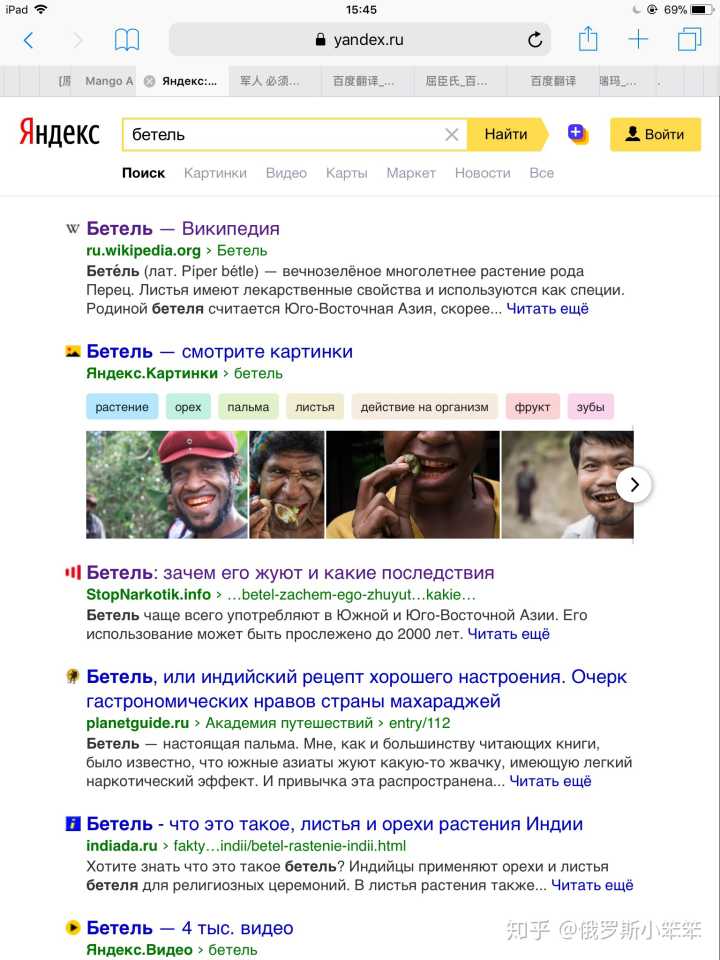
Task: Click StopNarkotik favicon icon
Action: point(72,573)
